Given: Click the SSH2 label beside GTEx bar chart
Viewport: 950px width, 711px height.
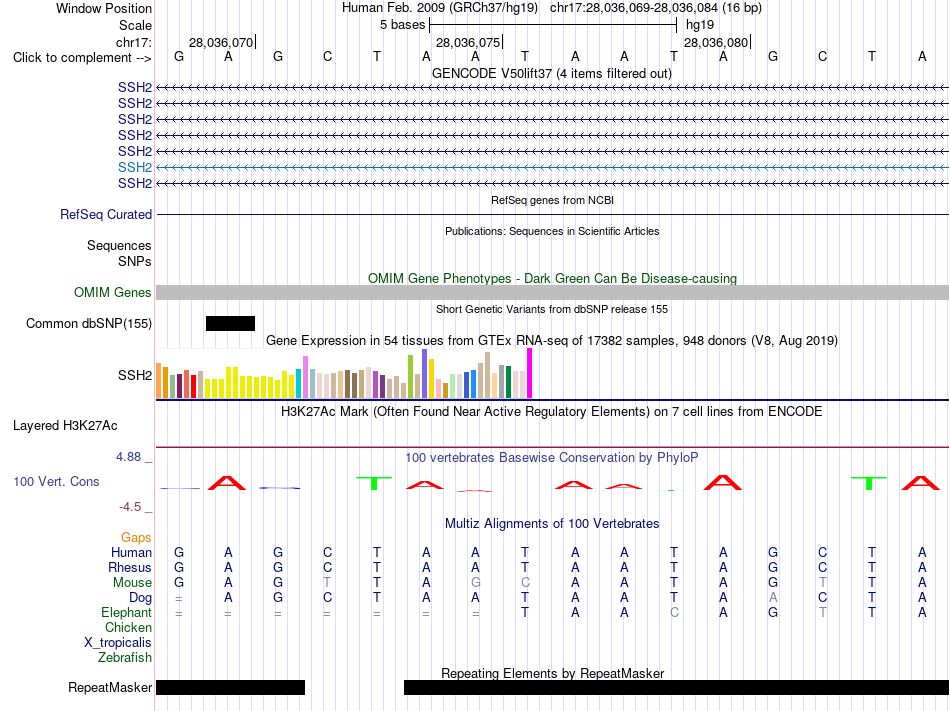Looking at the screenshot, I should [x=135, y=375].
